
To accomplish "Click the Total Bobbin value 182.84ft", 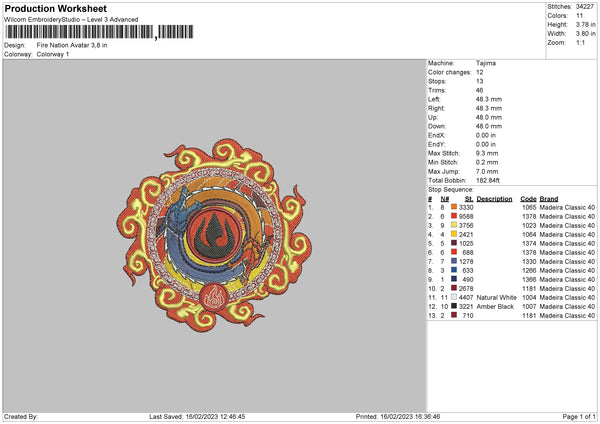I will click(488, 180).
